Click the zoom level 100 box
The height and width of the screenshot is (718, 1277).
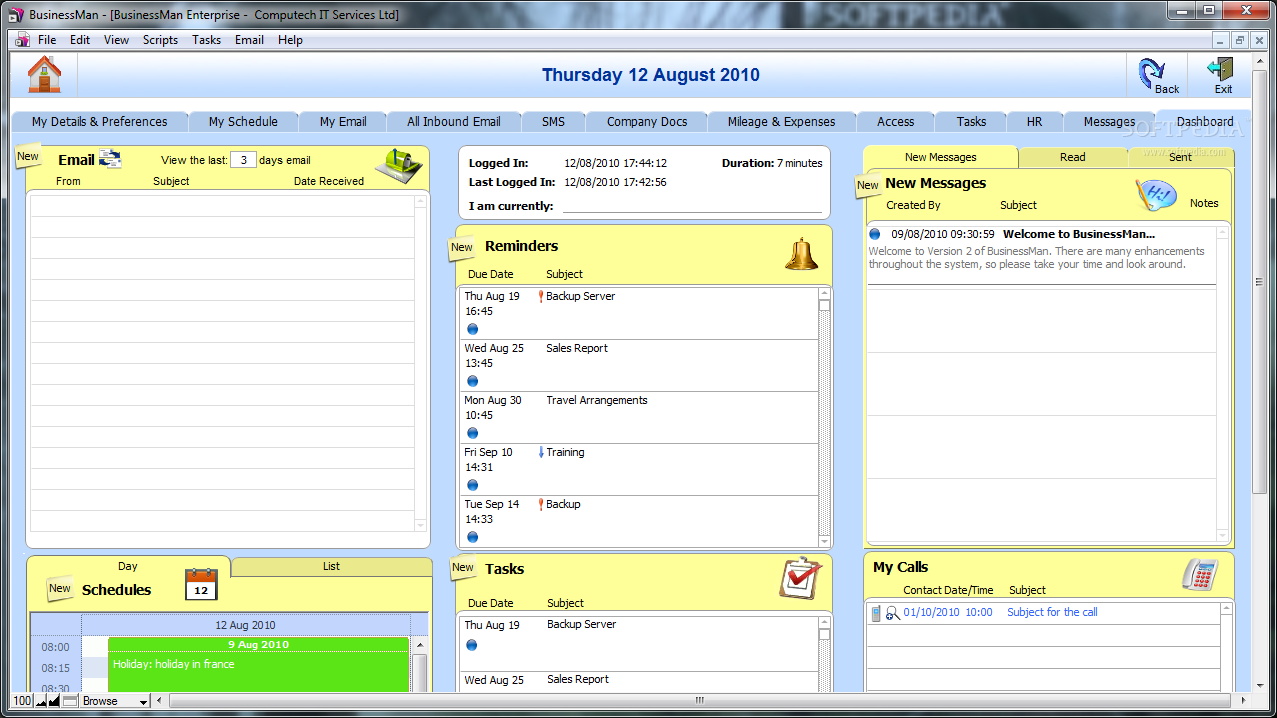[22, 701]
